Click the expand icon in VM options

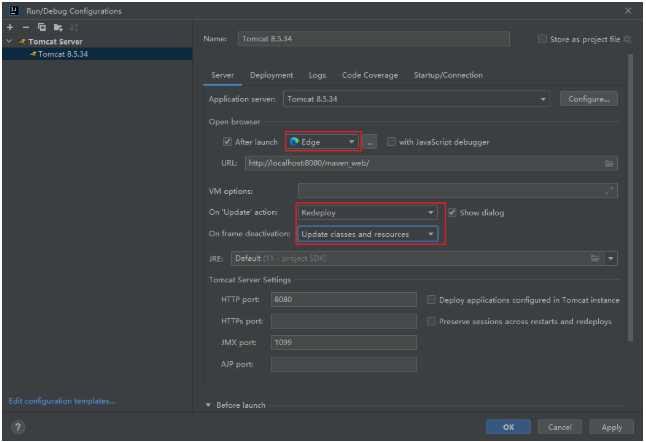point(608,191)
